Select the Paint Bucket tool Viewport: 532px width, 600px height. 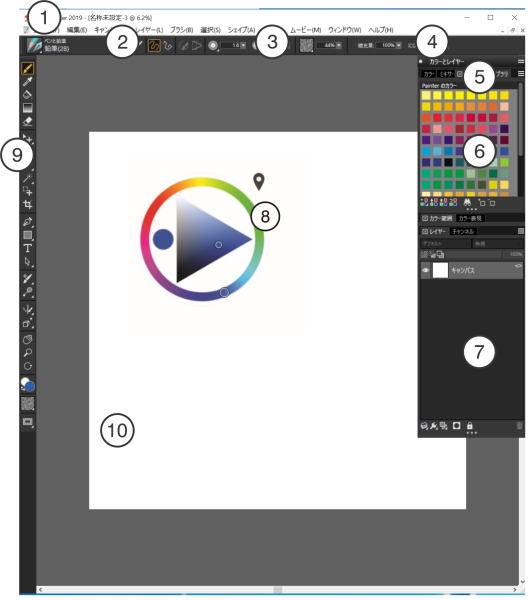28,95
